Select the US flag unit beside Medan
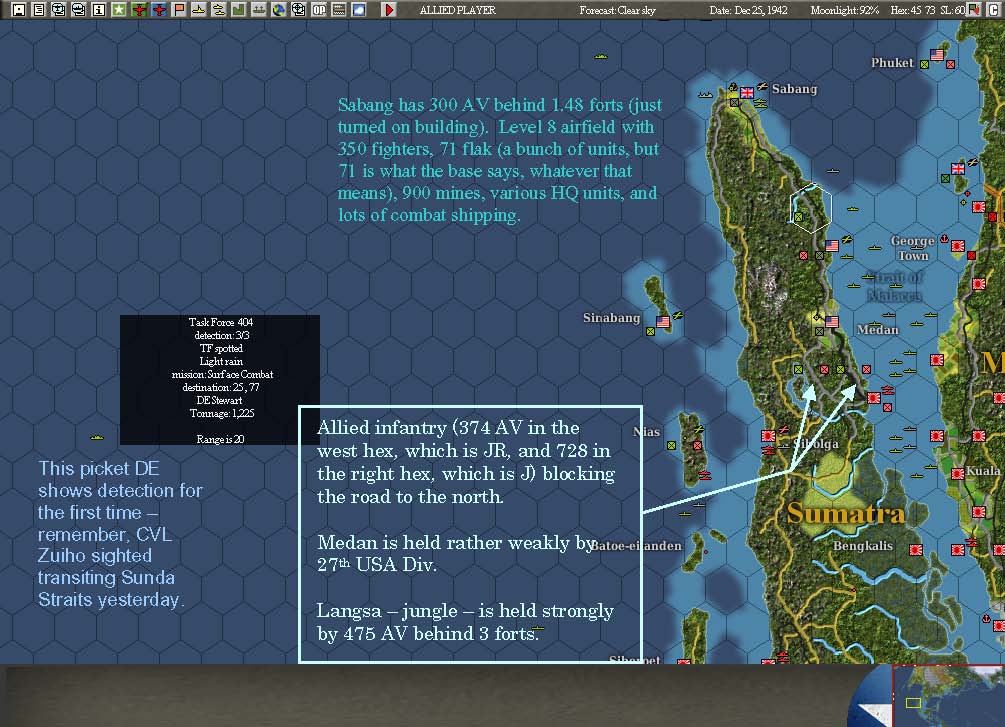The height and width of the screenshot is (727, 1005). pos(832,321)
